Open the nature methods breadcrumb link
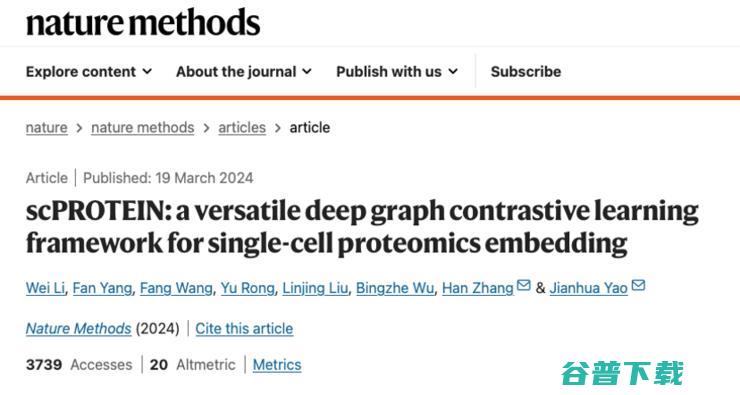Viewport: 740px width, 395px height. point(143,128)
